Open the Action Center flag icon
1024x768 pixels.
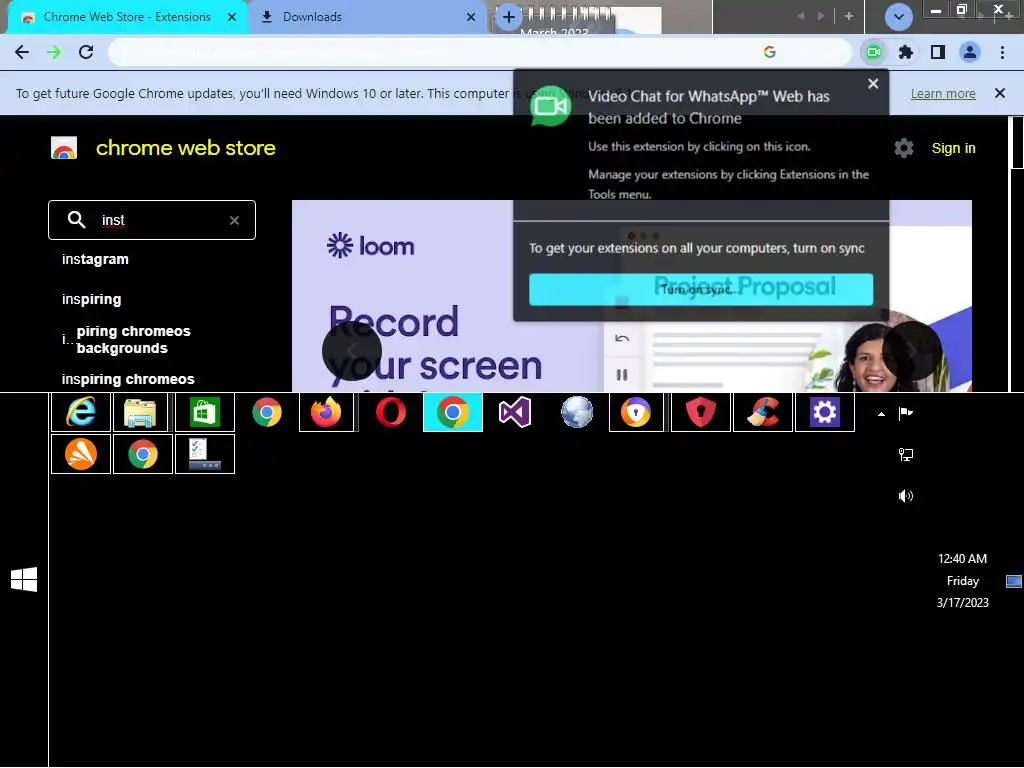pyautogui.click(x=906, y=413)
